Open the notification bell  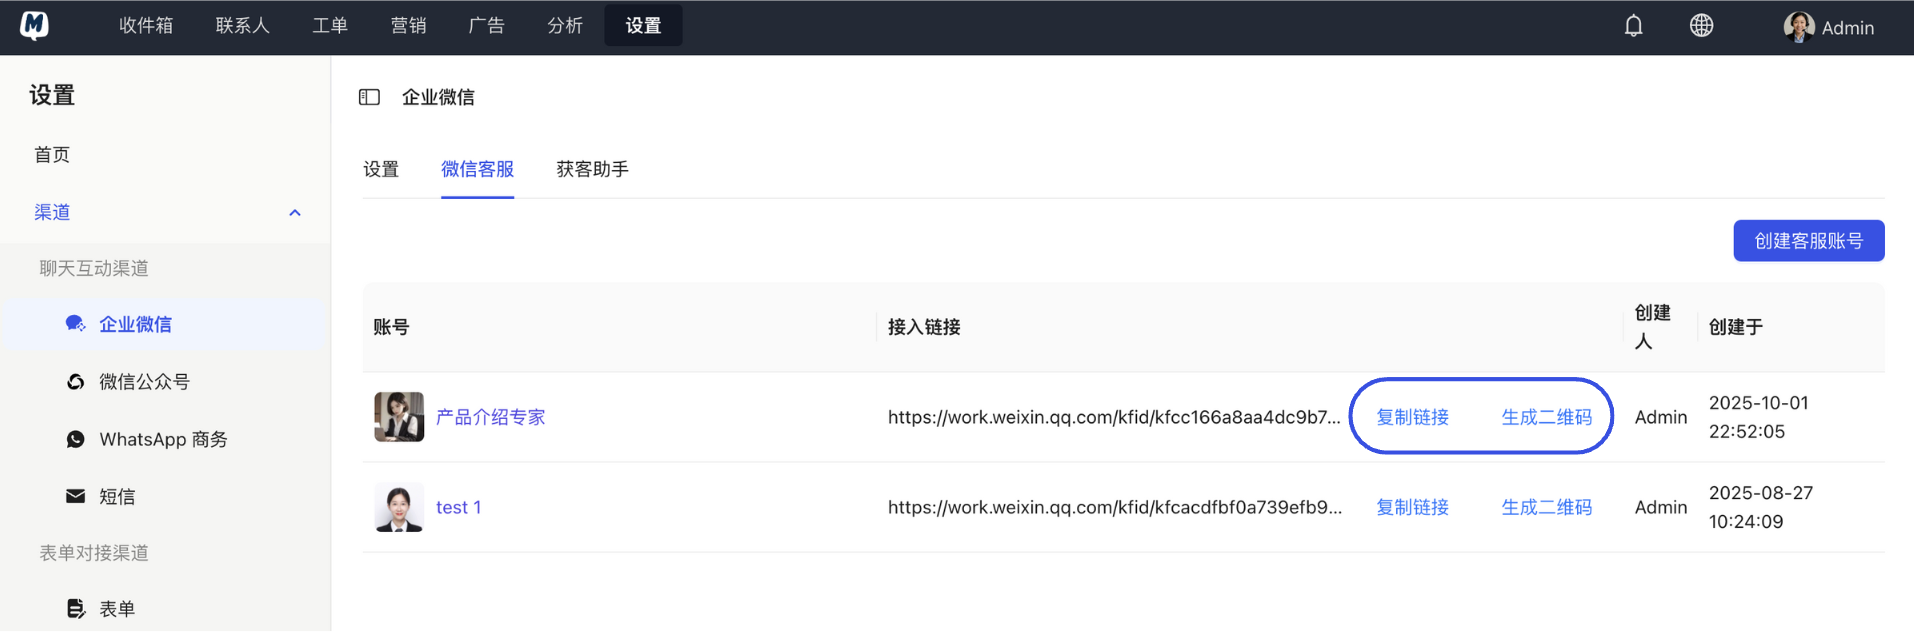coord(1633,26)
